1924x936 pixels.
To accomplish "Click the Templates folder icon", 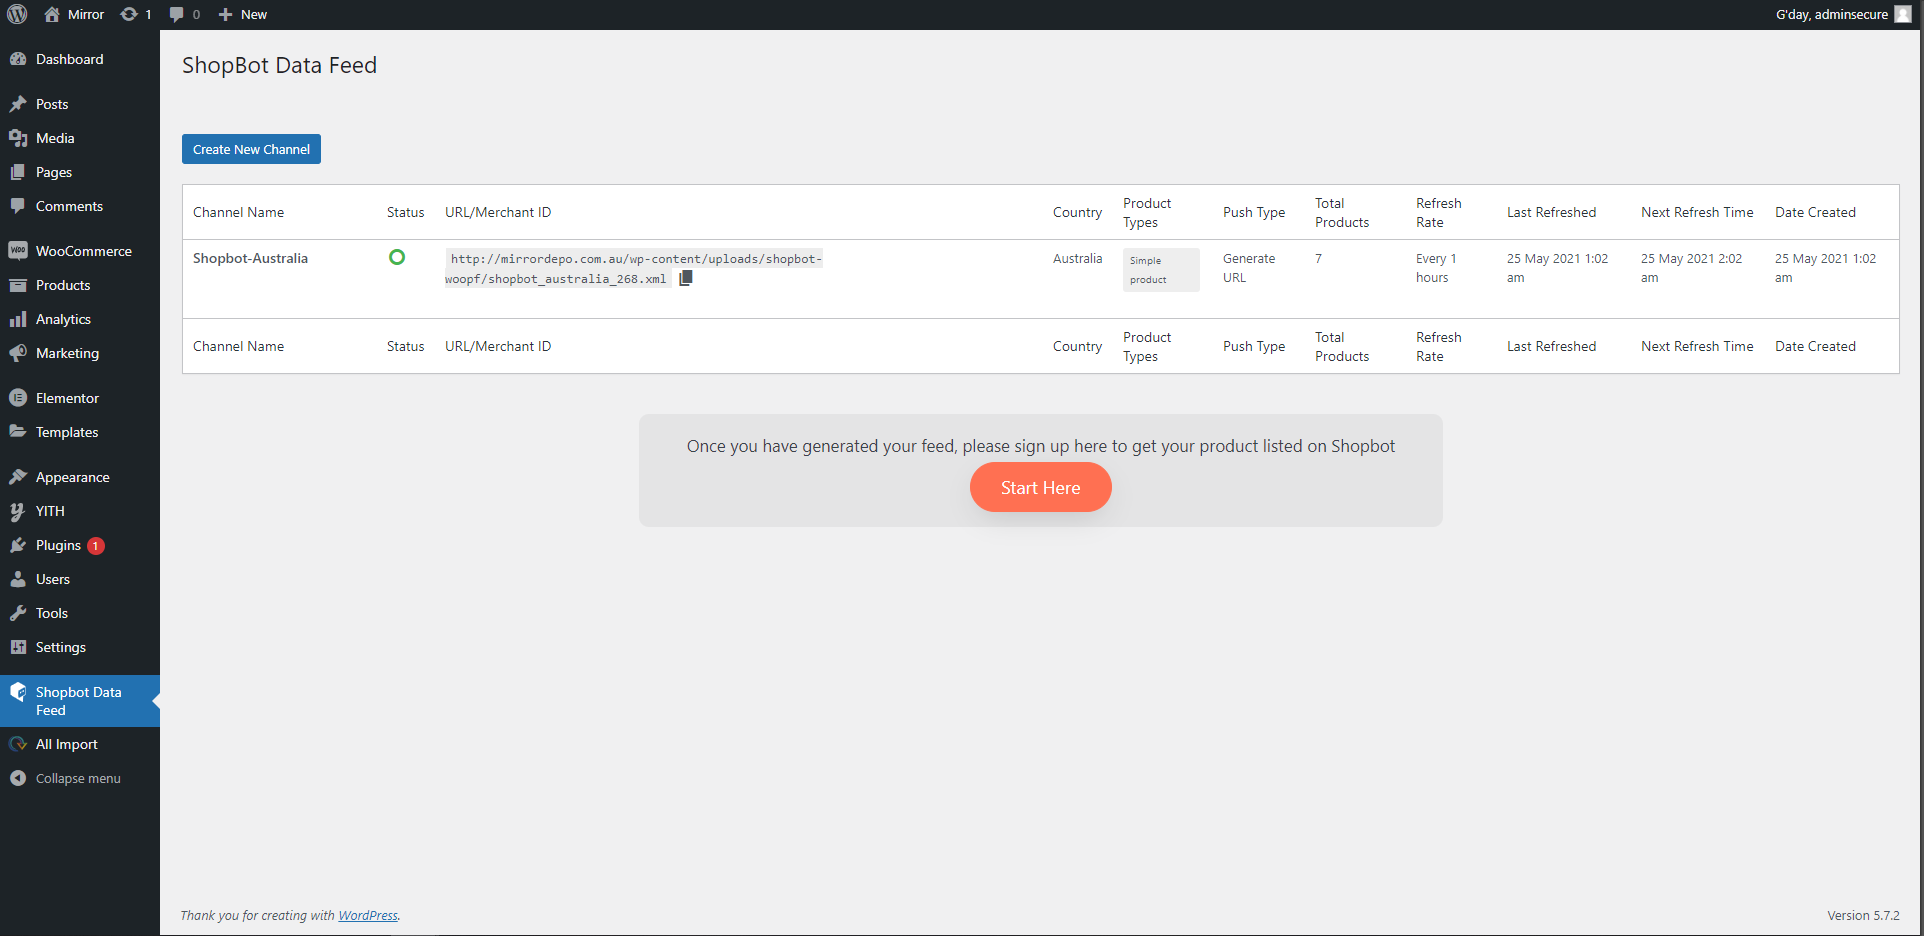I will [18, 432].
